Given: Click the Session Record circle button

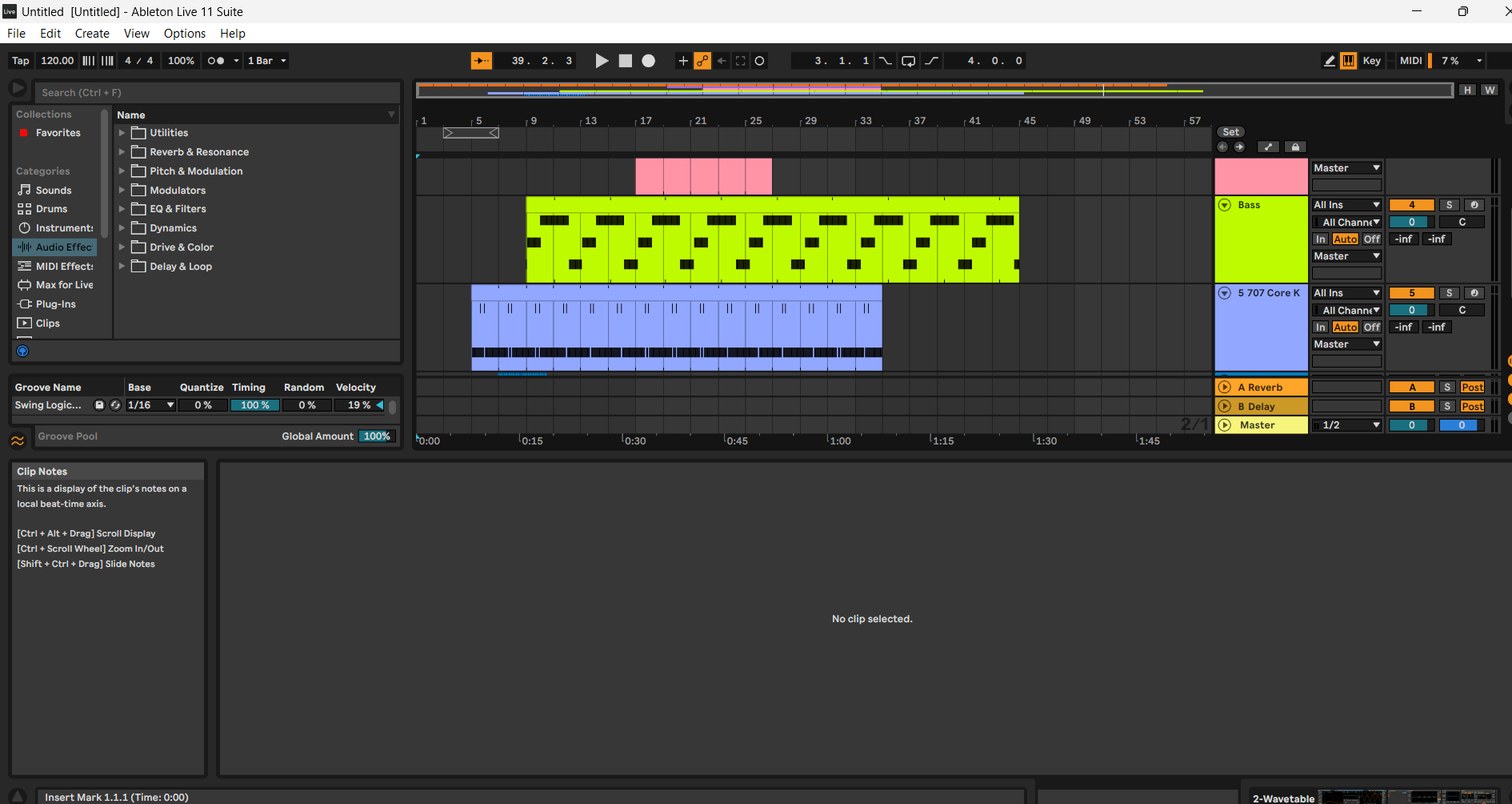Looking at the screenshot, I should point(759,61).
